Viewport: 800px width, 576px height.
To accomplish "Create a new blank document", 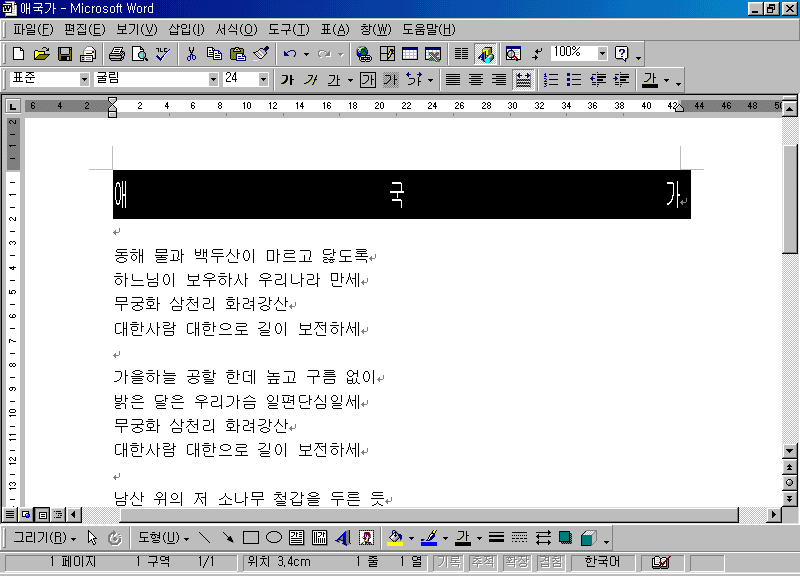I will click(x=18, y=54).
